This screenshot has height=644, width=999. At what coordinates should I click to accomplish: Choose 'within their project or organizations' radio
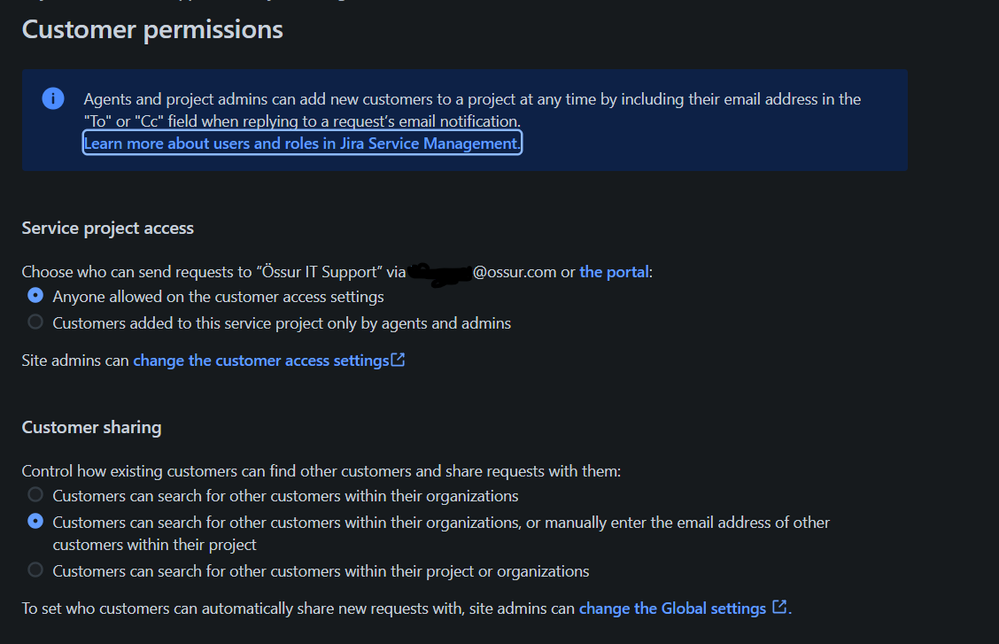coord(36,570)
